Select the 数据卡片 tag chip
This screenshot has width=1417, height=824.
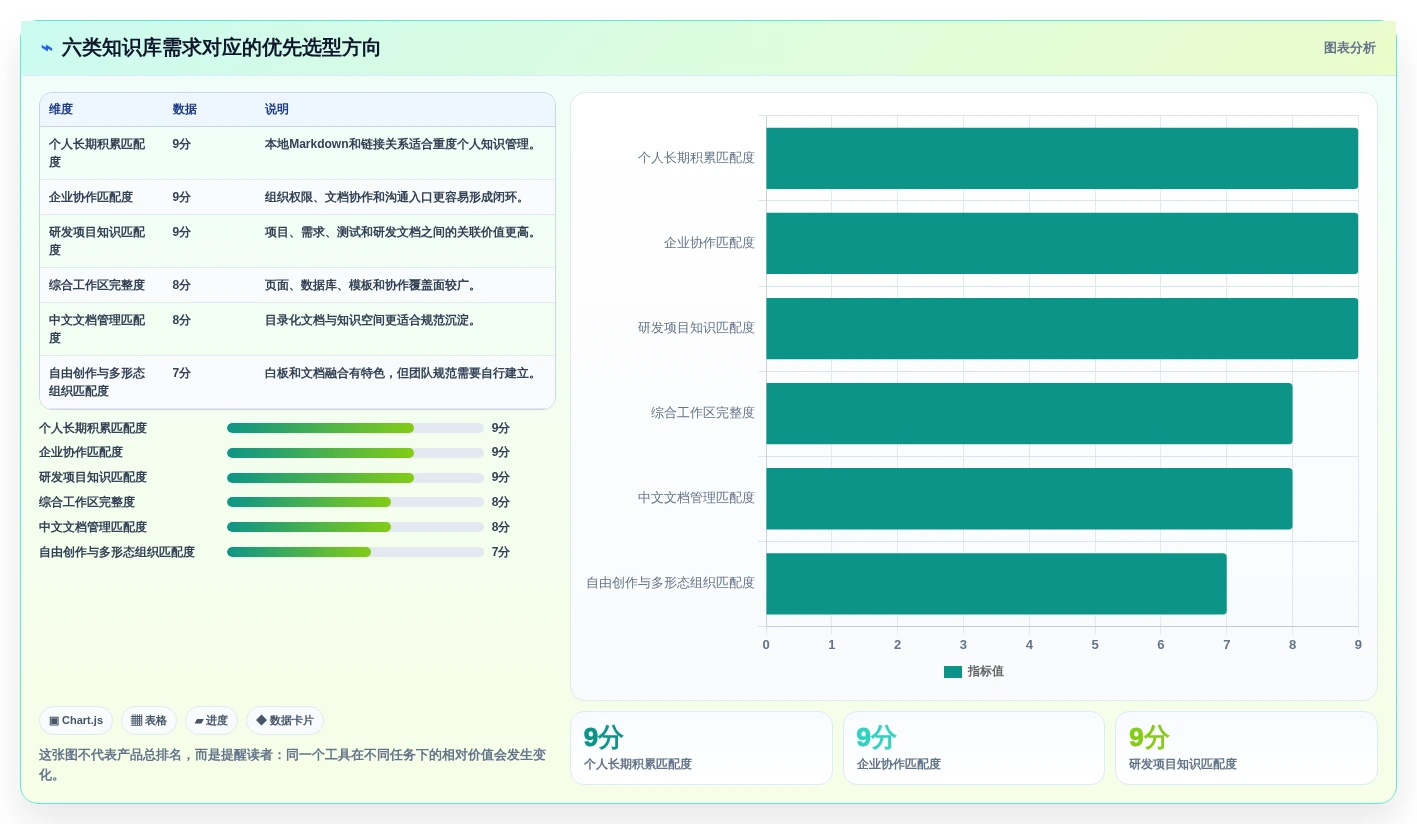point(285,720)
